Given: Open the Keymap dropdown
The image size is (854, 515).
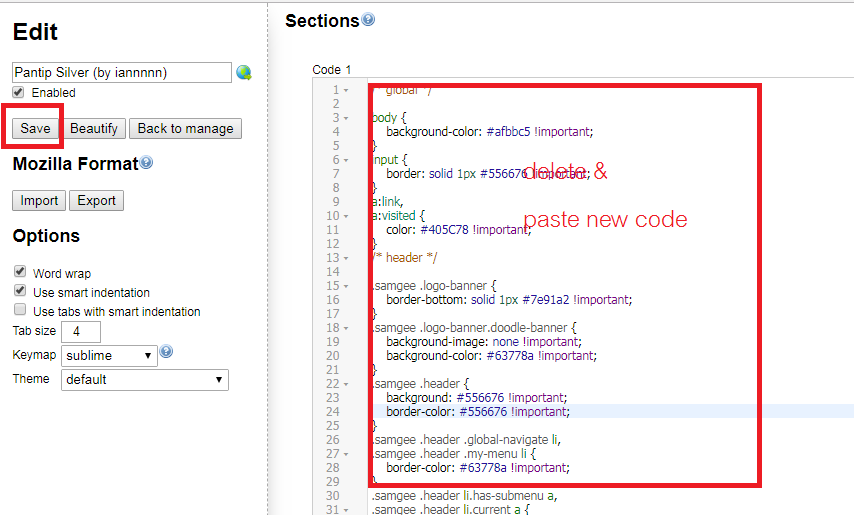Looking at the screenshot, I should [x=109, y=355].
